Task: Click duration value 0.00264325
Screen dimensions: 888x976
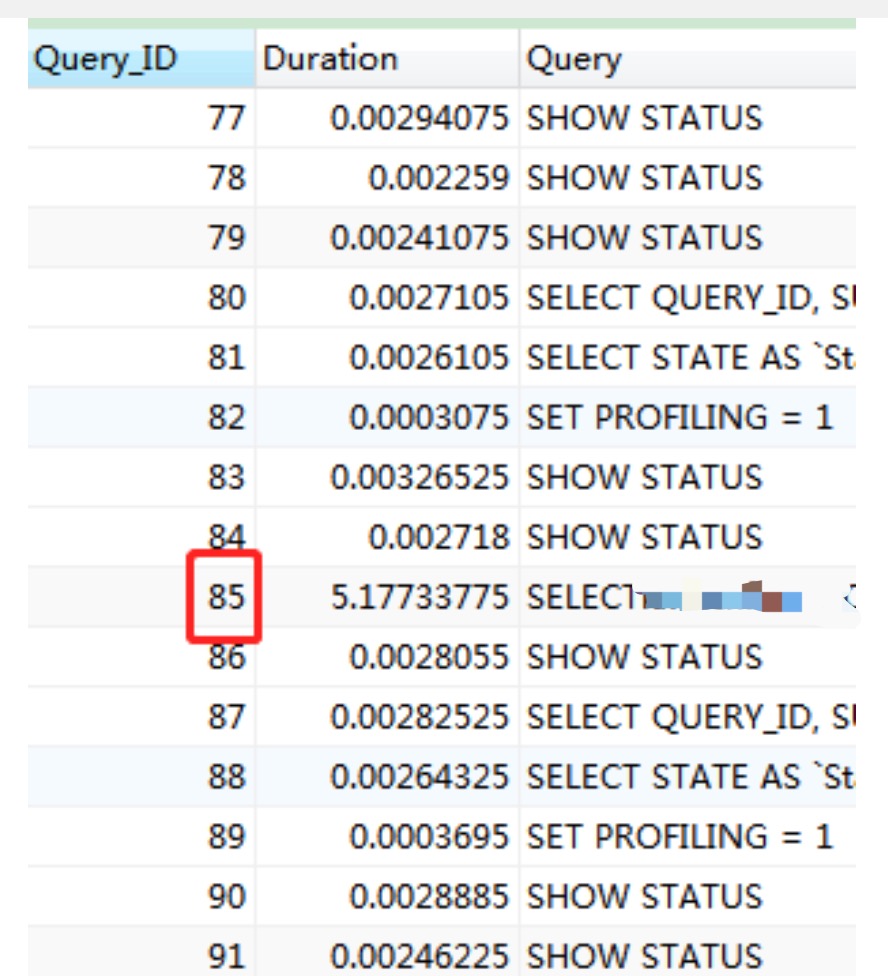Action: coord(419,776)
